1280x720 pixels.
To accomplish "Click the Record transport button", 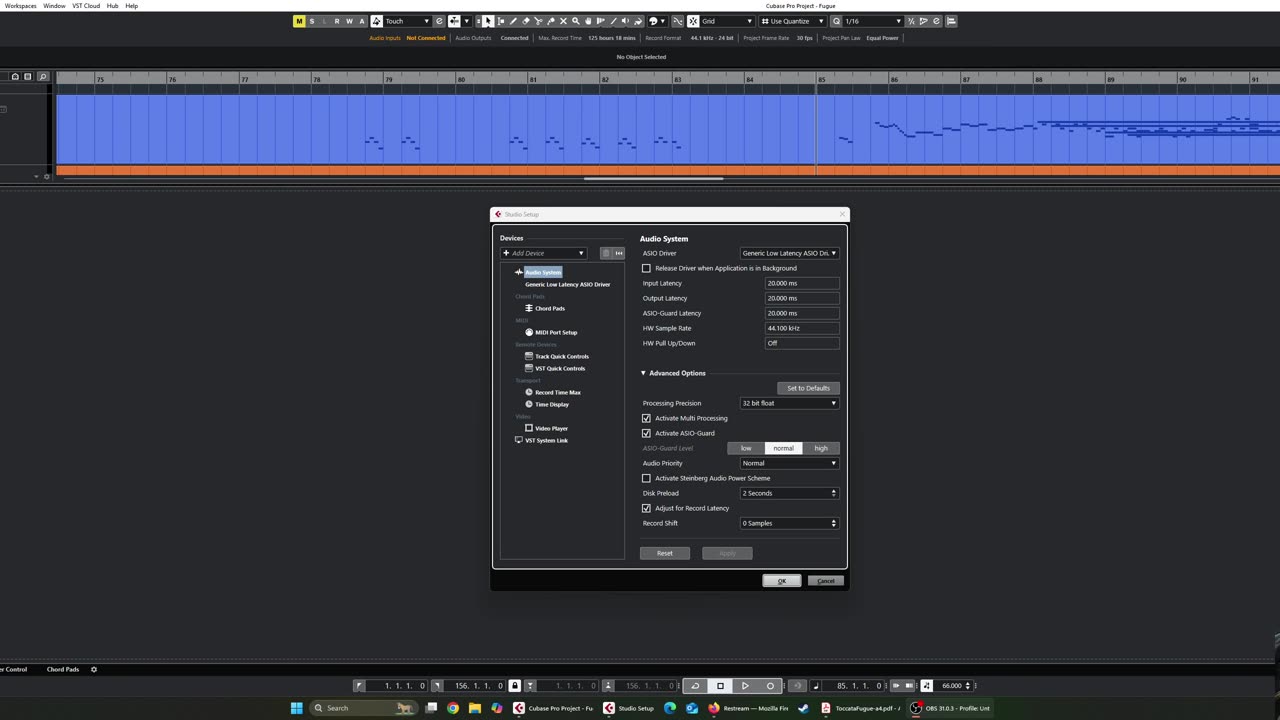I will (x=770, y=686).
